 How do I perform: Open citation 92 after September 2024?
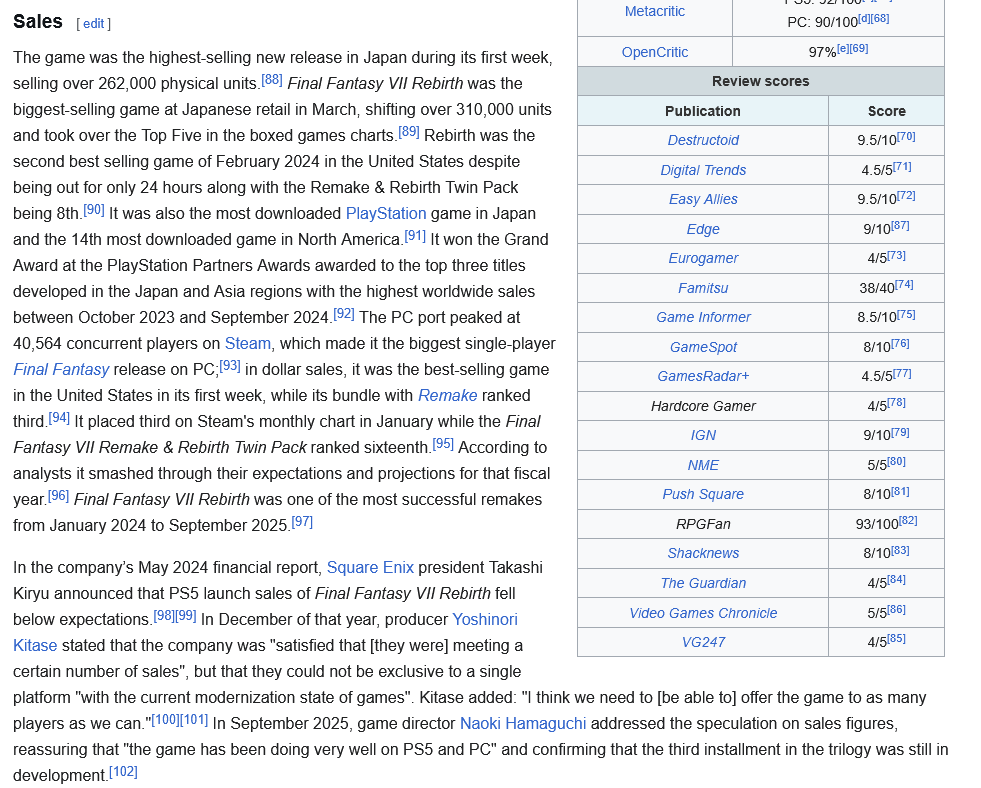(x=343, y=313)
